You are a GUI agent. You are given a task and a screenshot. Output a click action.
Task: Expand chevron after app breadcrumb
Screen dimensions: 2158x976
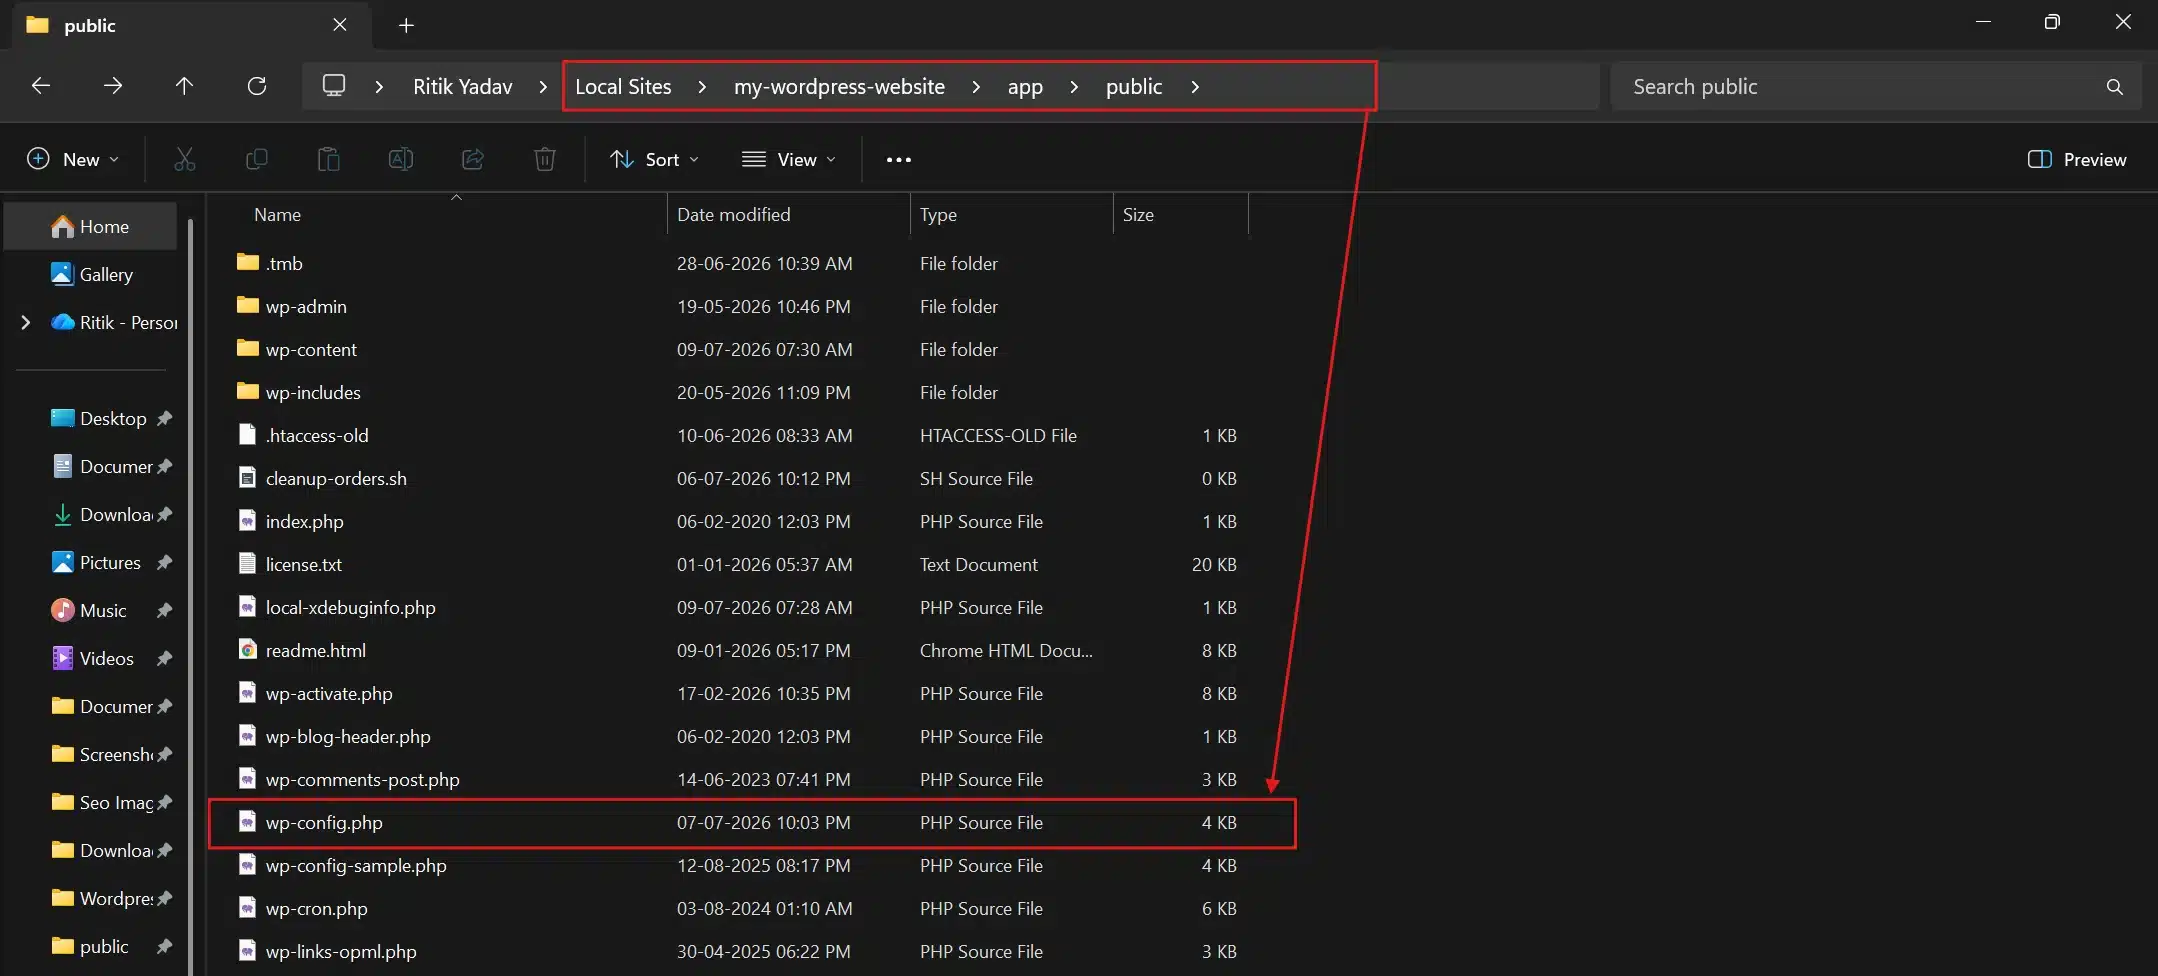(1074, 87)
